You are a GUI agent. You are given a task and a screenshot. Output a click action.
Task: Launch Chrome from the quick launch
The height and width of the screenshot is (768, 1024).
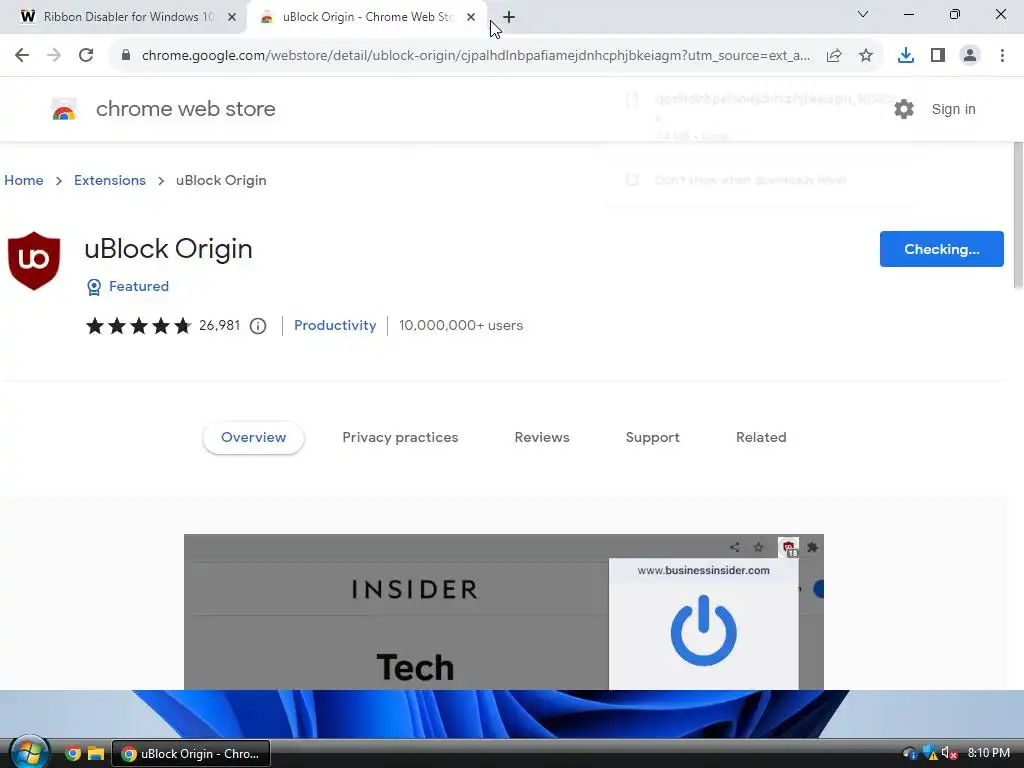(72, 754)
